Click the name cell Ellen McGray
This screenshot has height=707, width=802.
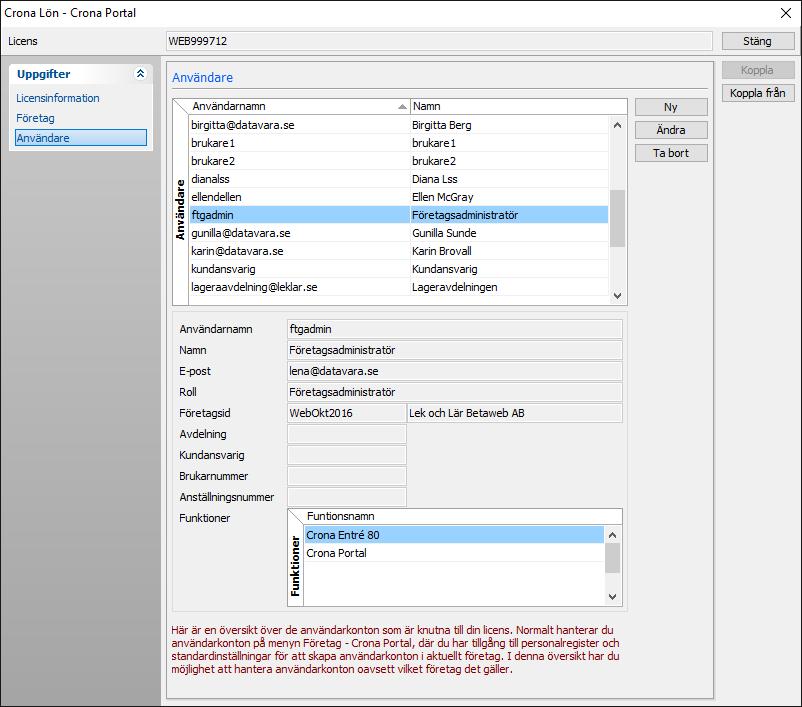point(509,197)
